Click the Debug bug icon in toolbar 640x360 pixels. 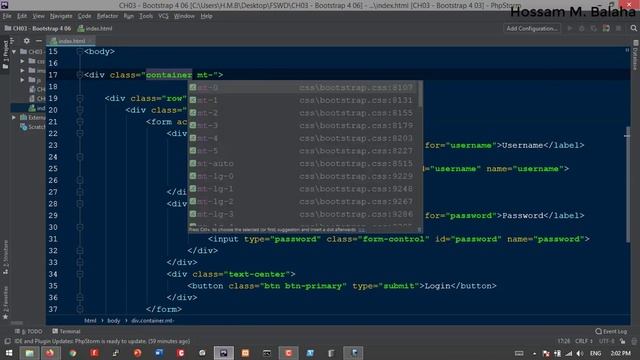click(582, 28)
